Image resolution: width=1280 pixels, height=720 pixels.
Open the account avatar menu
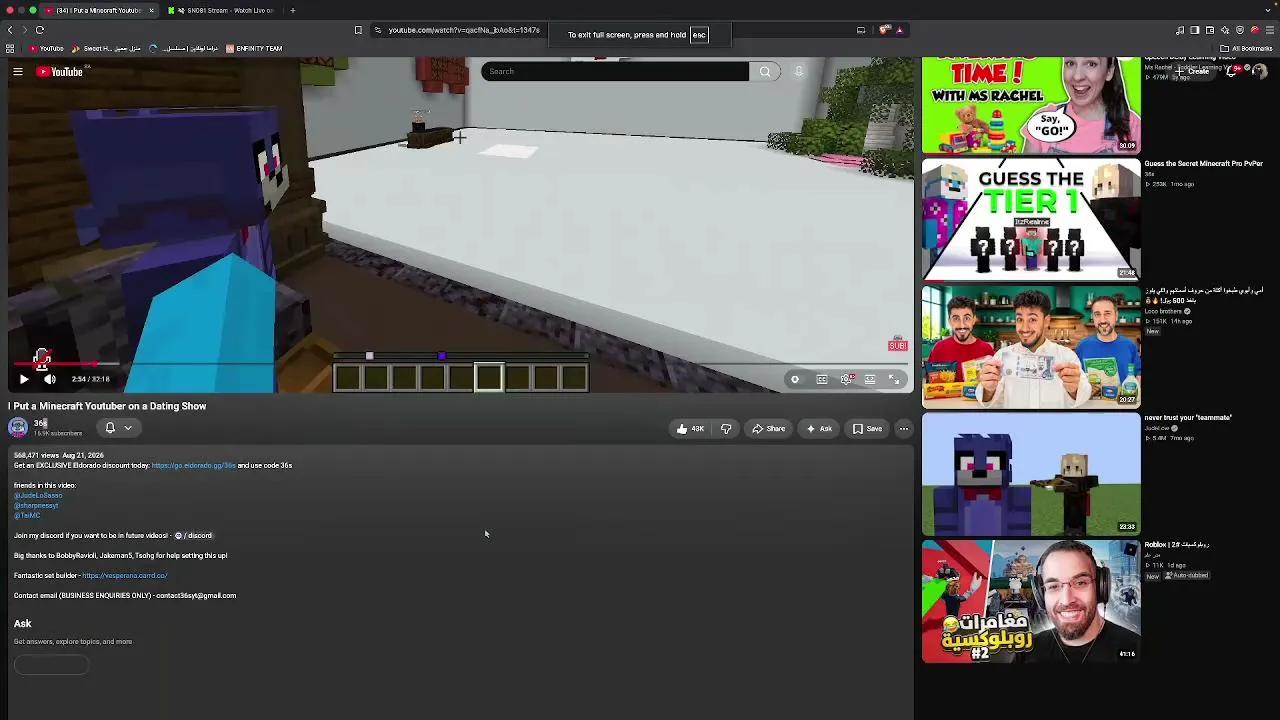1259,71
